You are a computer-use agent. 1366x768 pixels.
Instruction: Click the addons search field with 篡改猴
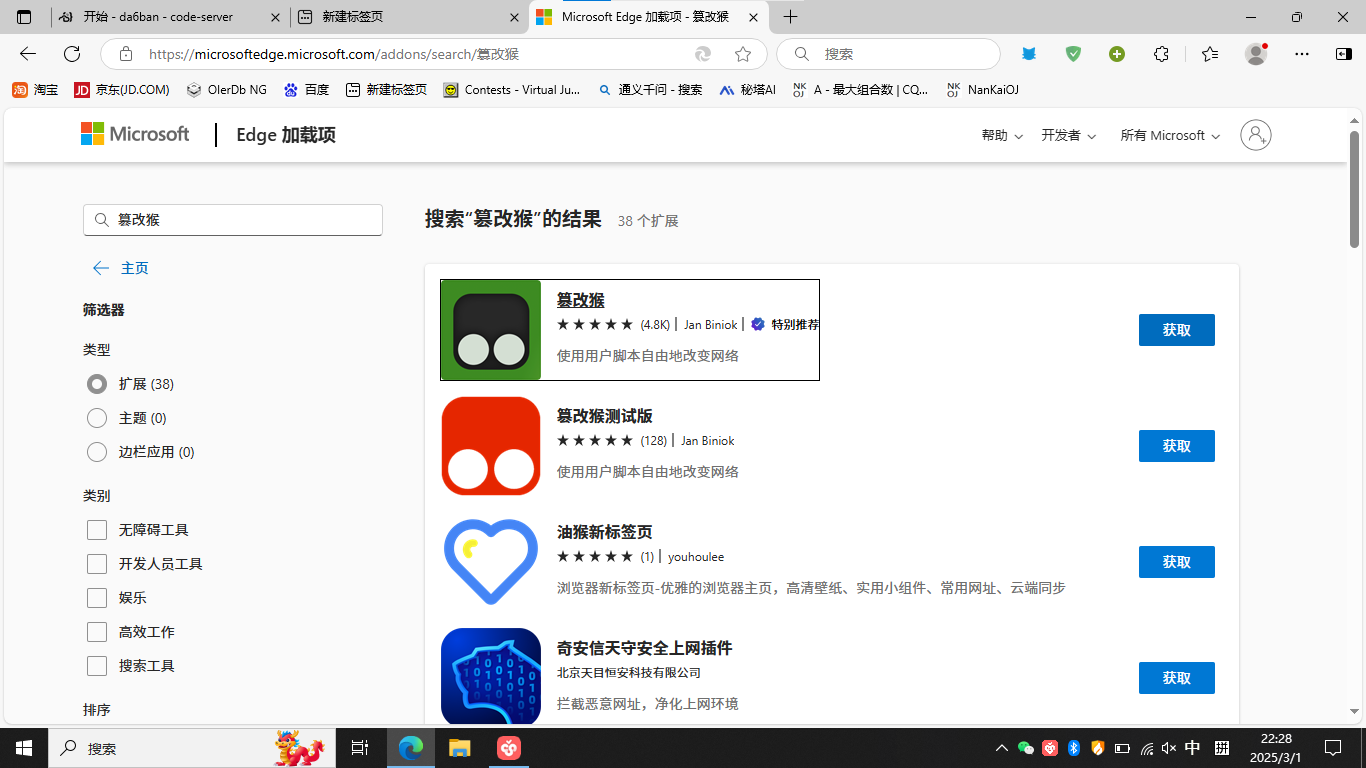pyautogui.click(x=233, y=220)
